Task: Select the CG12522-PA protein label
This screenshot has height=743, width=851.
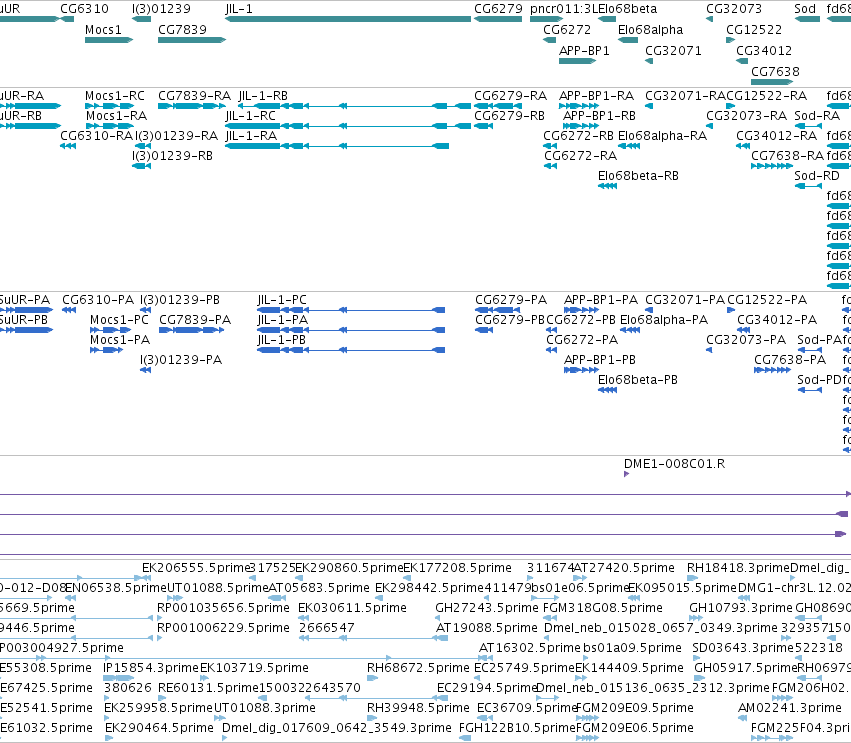Action: coord(767,300)
